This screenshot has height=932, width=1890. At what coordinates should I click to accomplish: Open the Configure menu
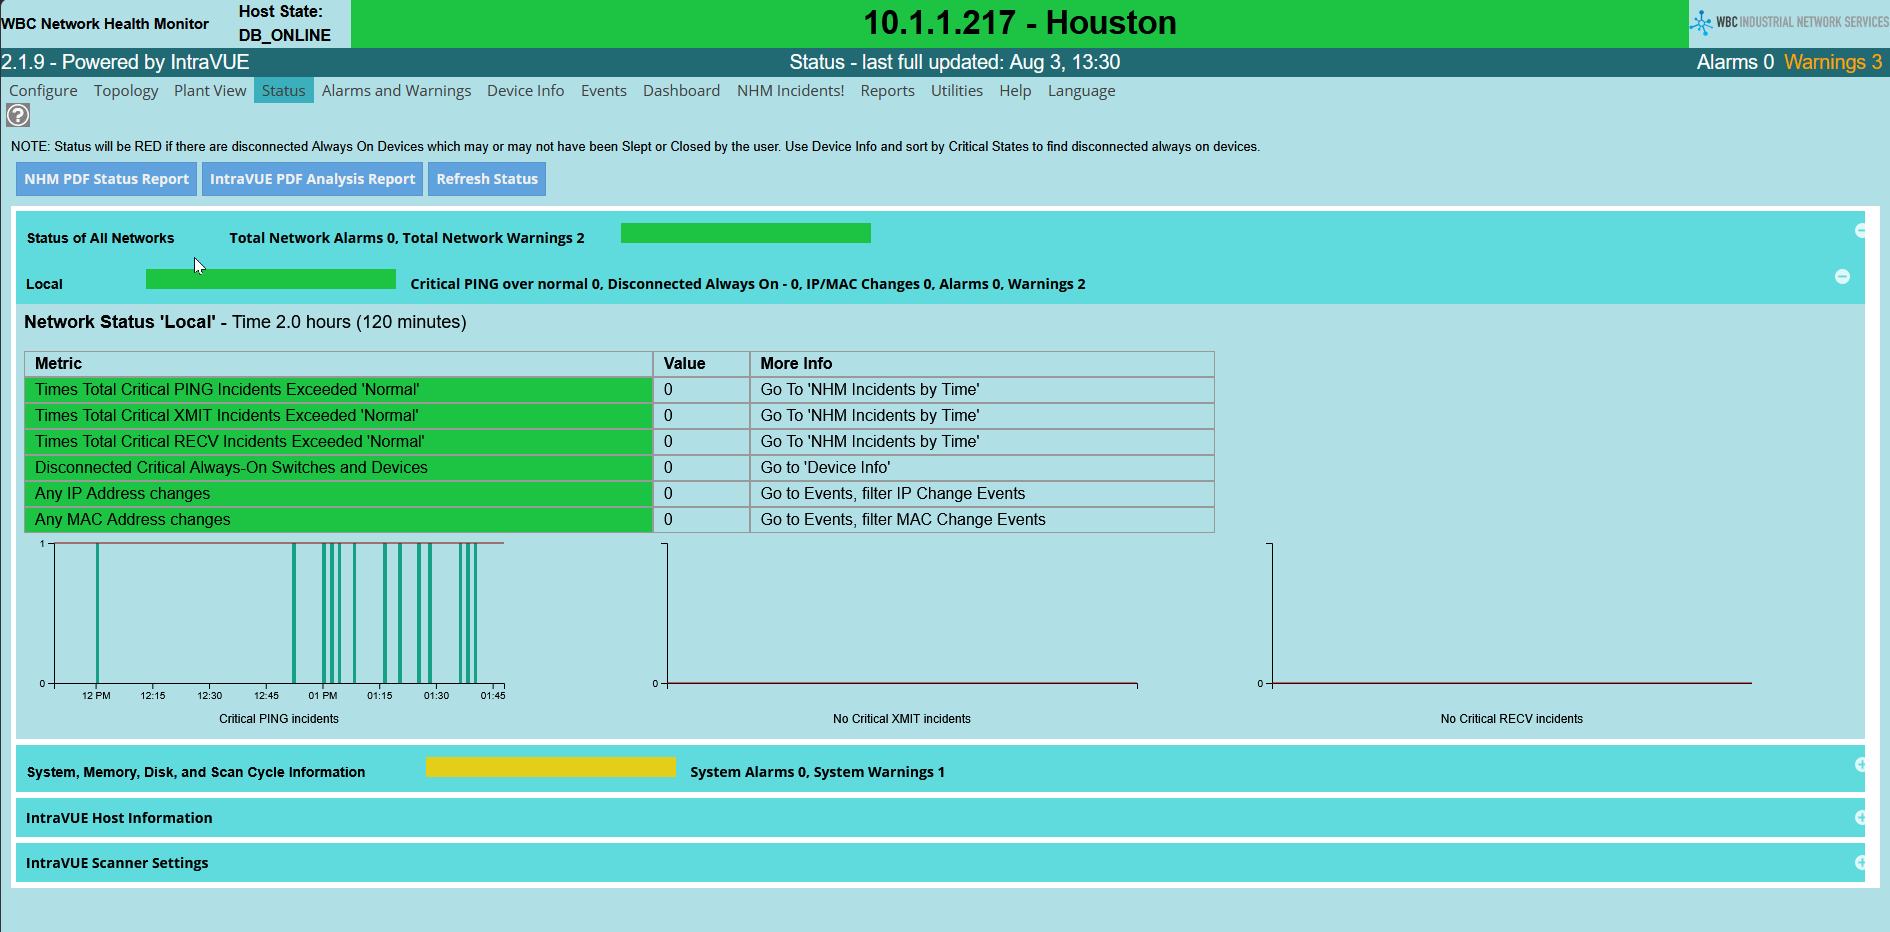[43, 91]
